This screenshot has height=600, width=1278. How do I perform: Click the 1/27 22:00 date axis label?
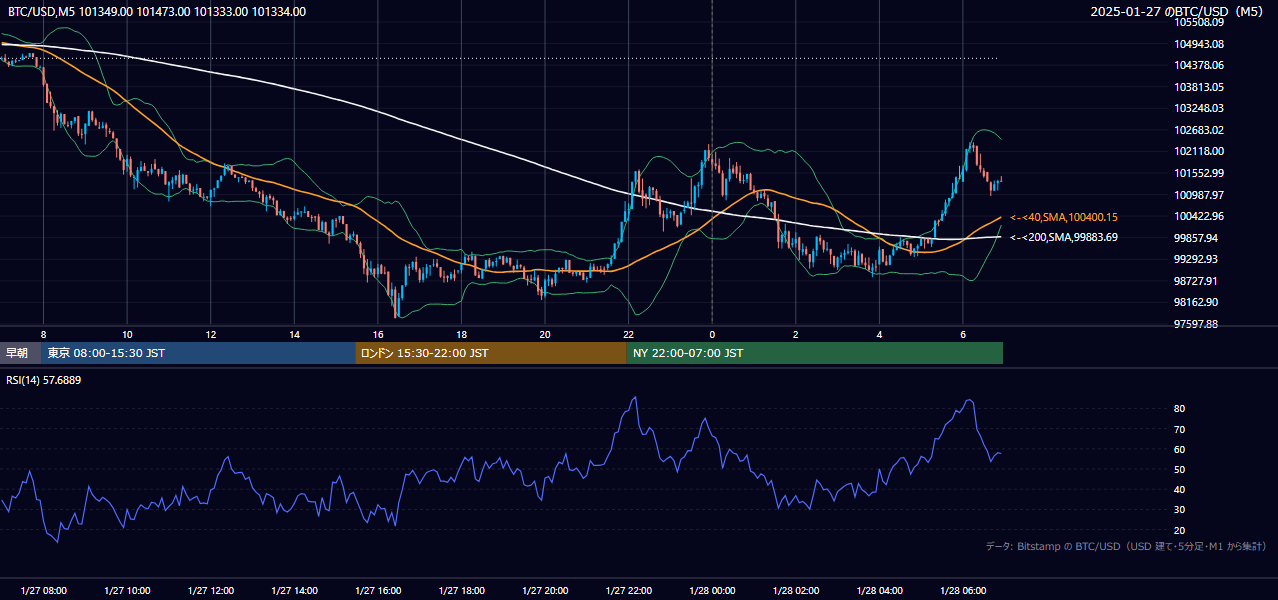tap(629, 591)
